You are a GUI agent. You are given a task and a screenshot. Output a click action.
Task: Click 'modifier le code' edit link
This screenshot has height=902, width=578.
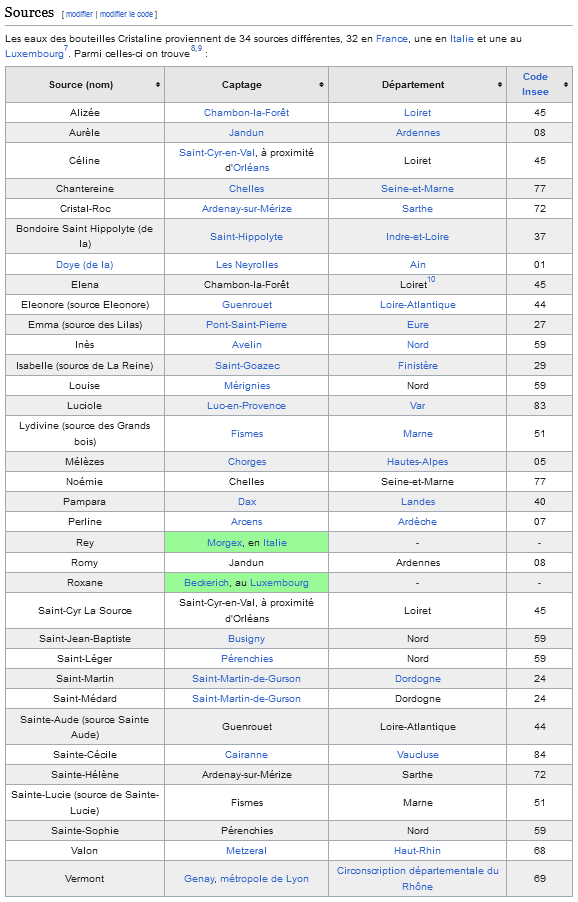click(127, 14)
